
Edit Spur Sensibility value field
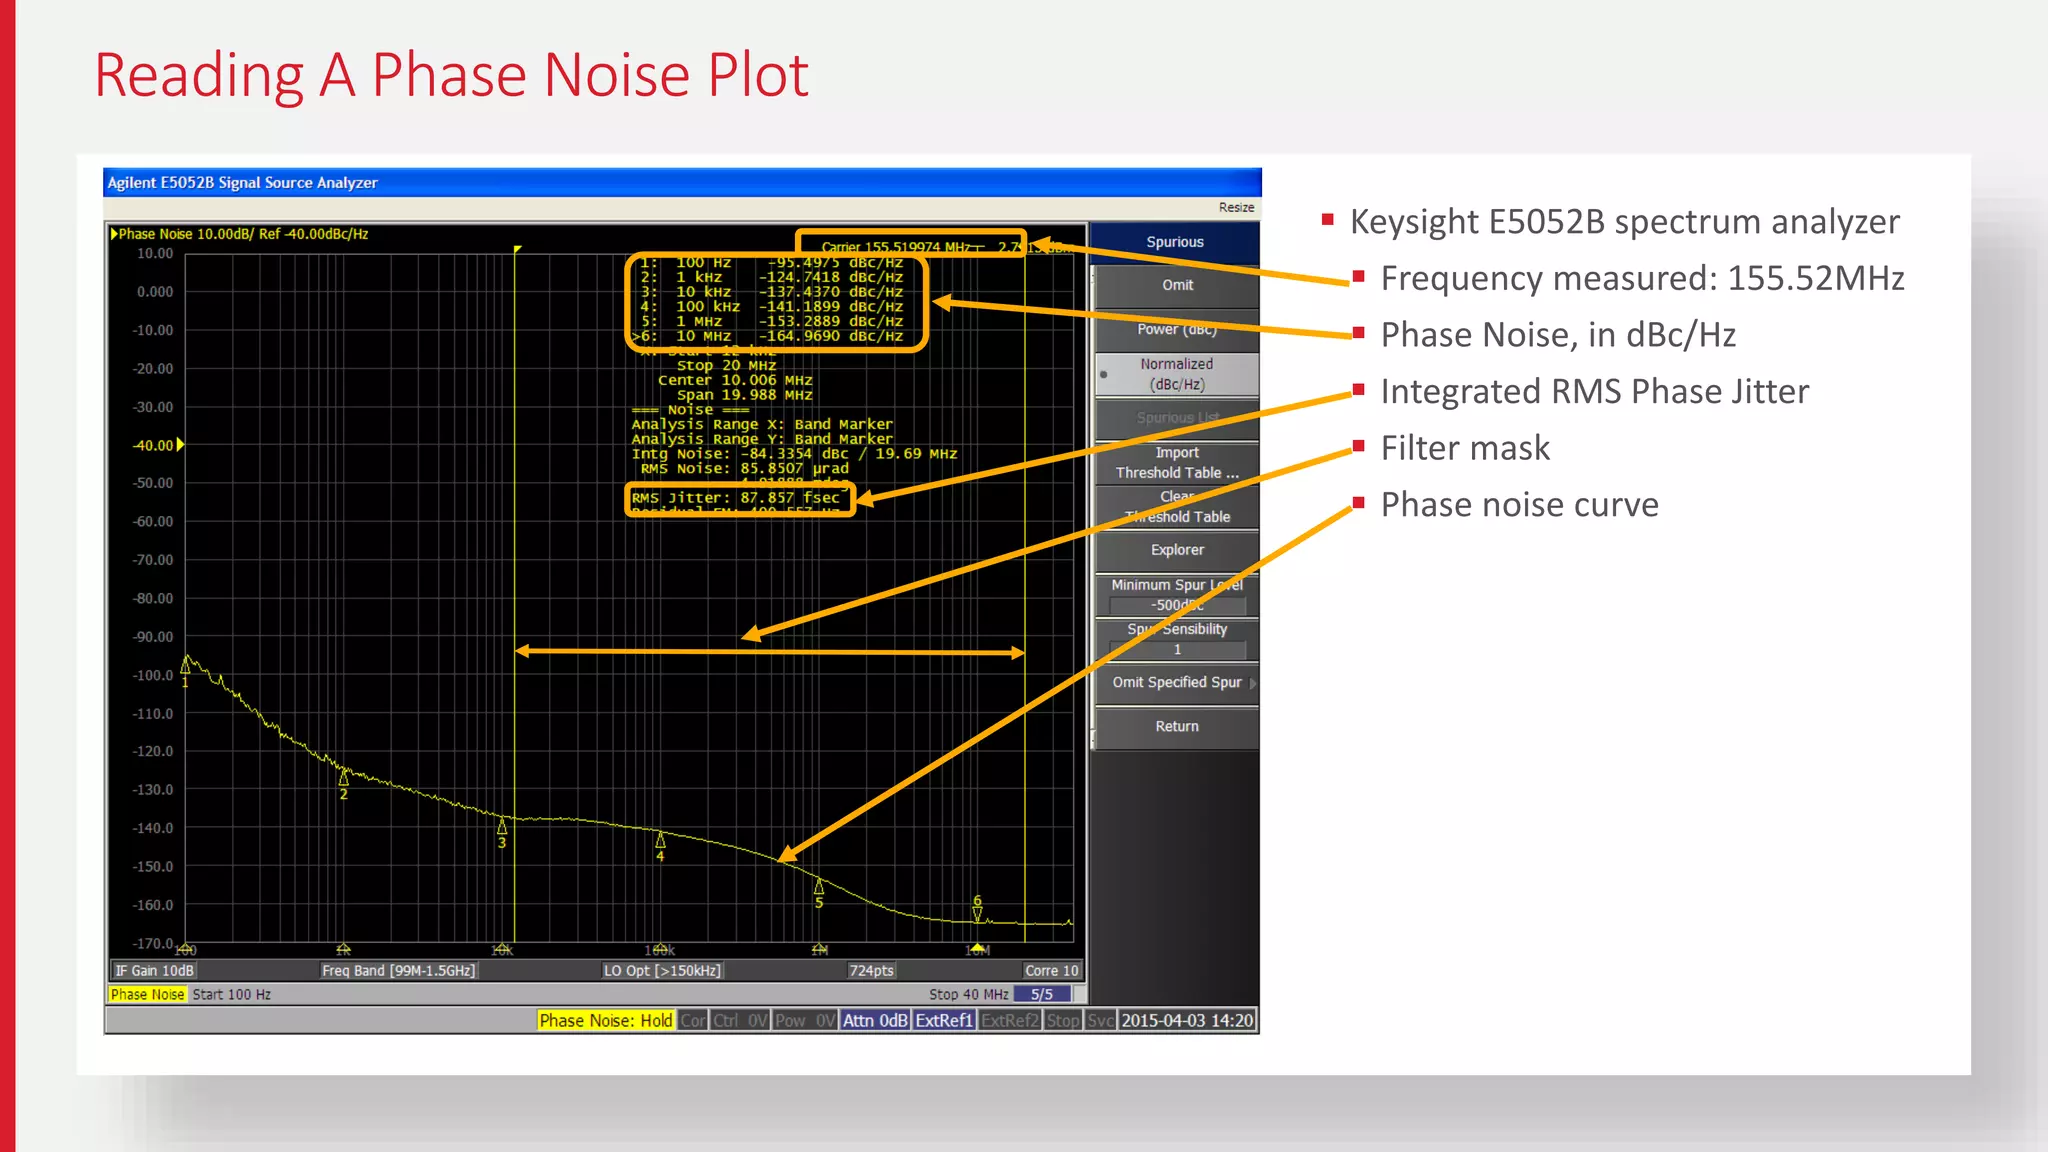1177,650
